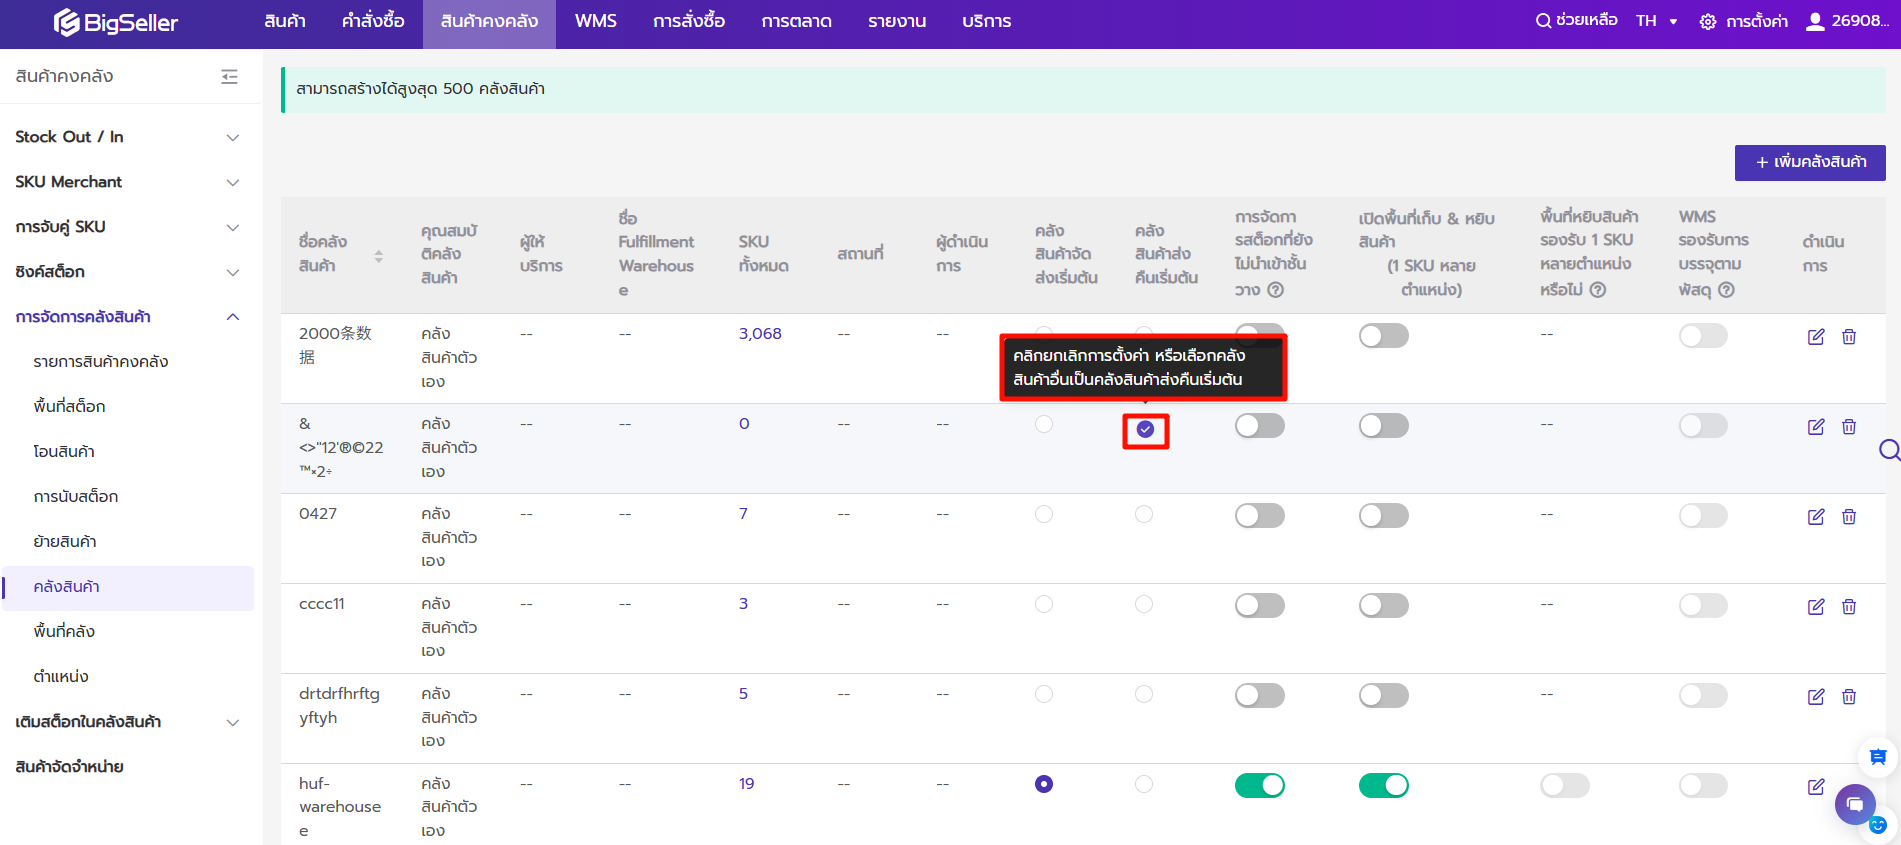Edit the drtdrfhrftgyftyh warehouse
Viewport: 1901px width, 845px height.
pos(1816,697)
